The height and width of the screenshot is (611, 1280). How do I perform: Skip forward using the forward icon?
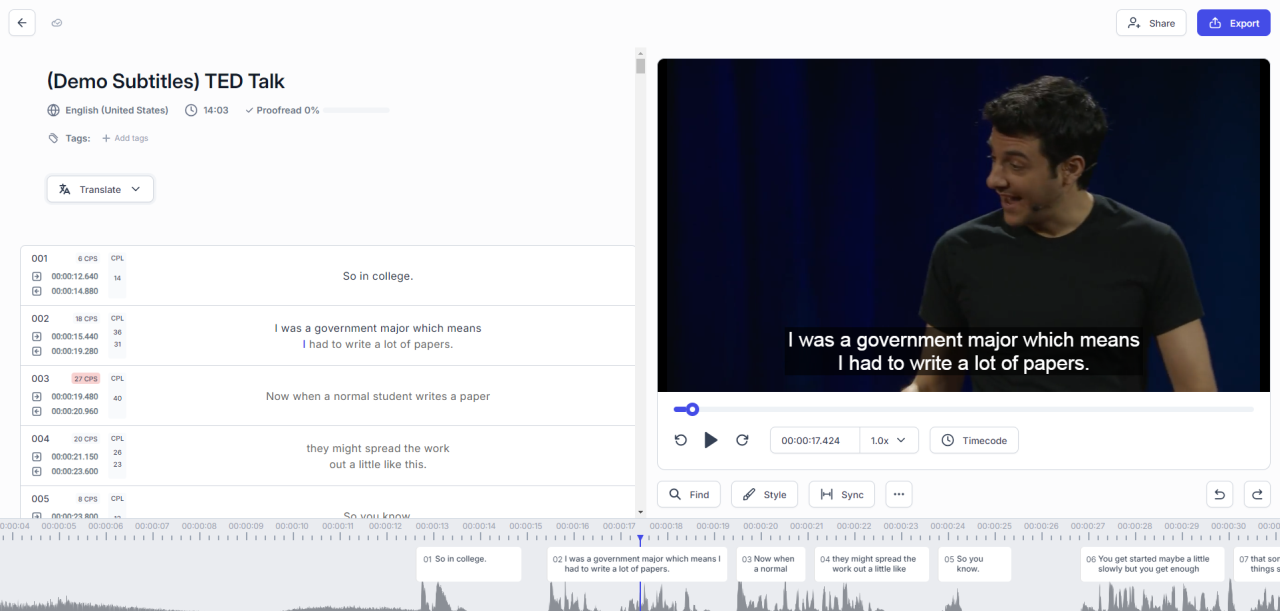pyautogui.click(x=742, y=440)
